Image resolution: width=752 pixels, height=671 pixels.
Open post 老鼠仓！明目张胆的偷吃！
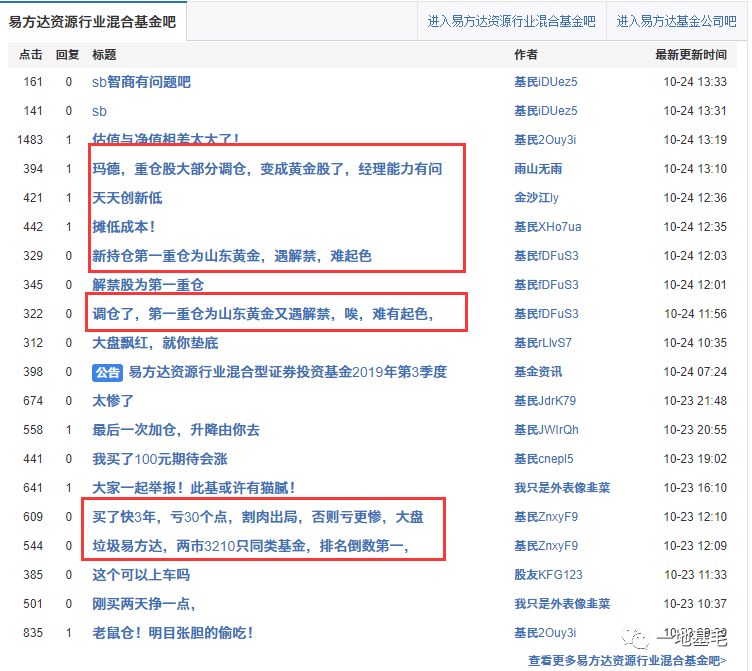173,633
